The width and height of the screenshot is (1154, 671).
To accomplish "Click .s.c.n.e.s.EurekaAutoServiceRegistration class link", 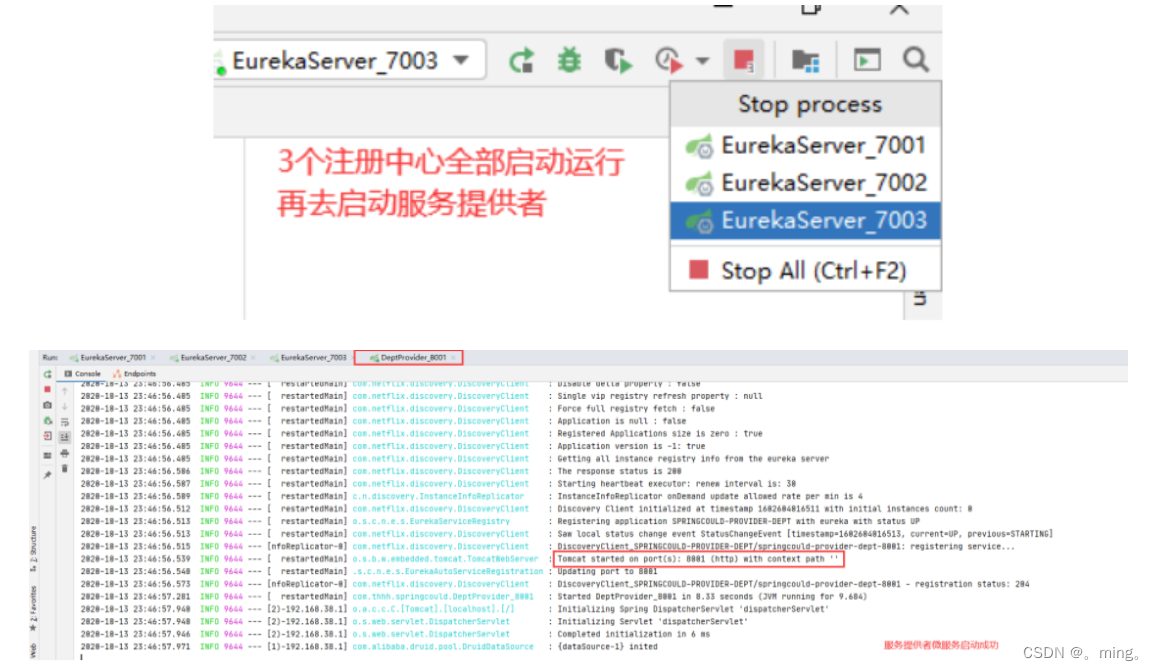I will click(447, 572).
